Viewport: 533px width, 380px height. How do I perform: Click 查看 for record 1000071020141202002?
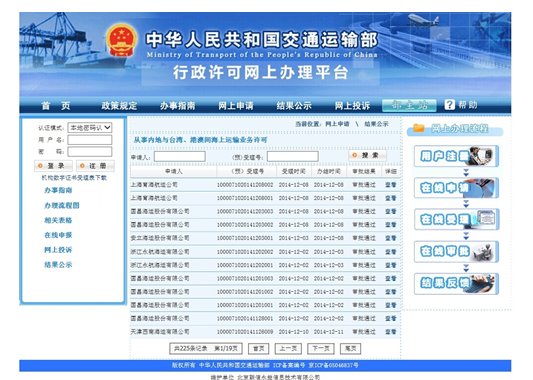pos(391,252)
